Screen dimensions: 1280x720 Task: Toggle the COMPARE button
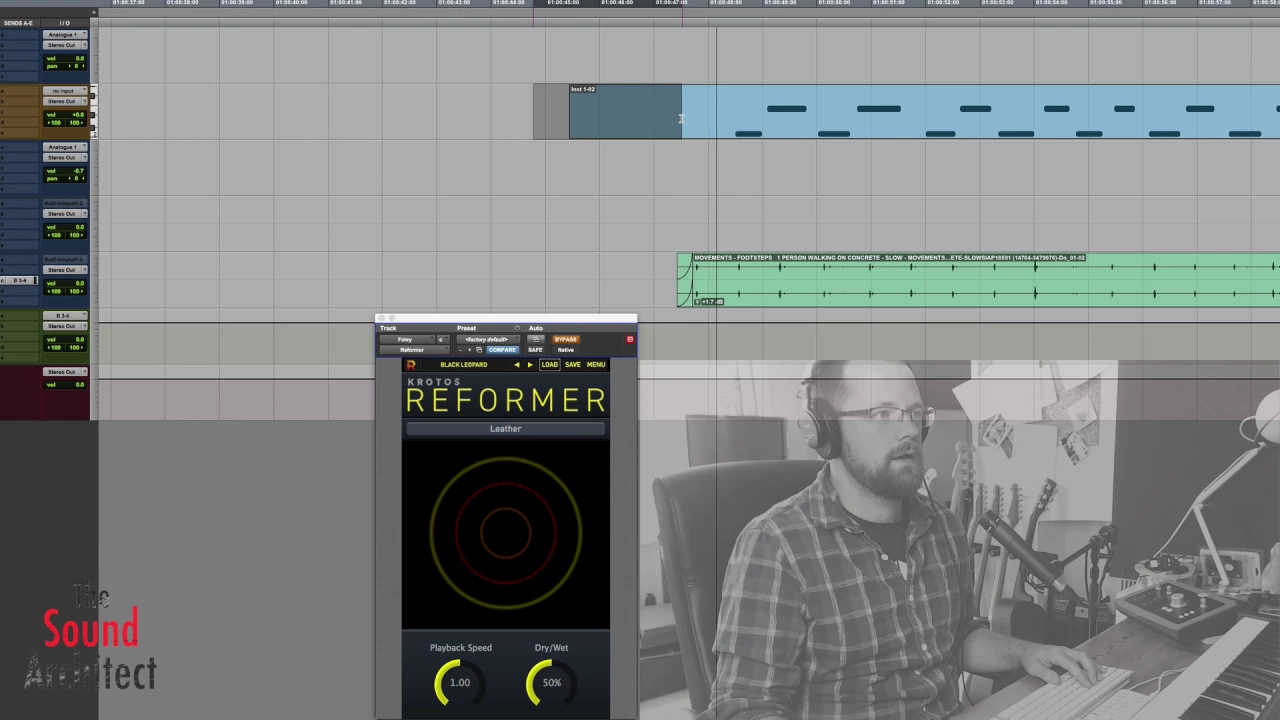[502, 350]
